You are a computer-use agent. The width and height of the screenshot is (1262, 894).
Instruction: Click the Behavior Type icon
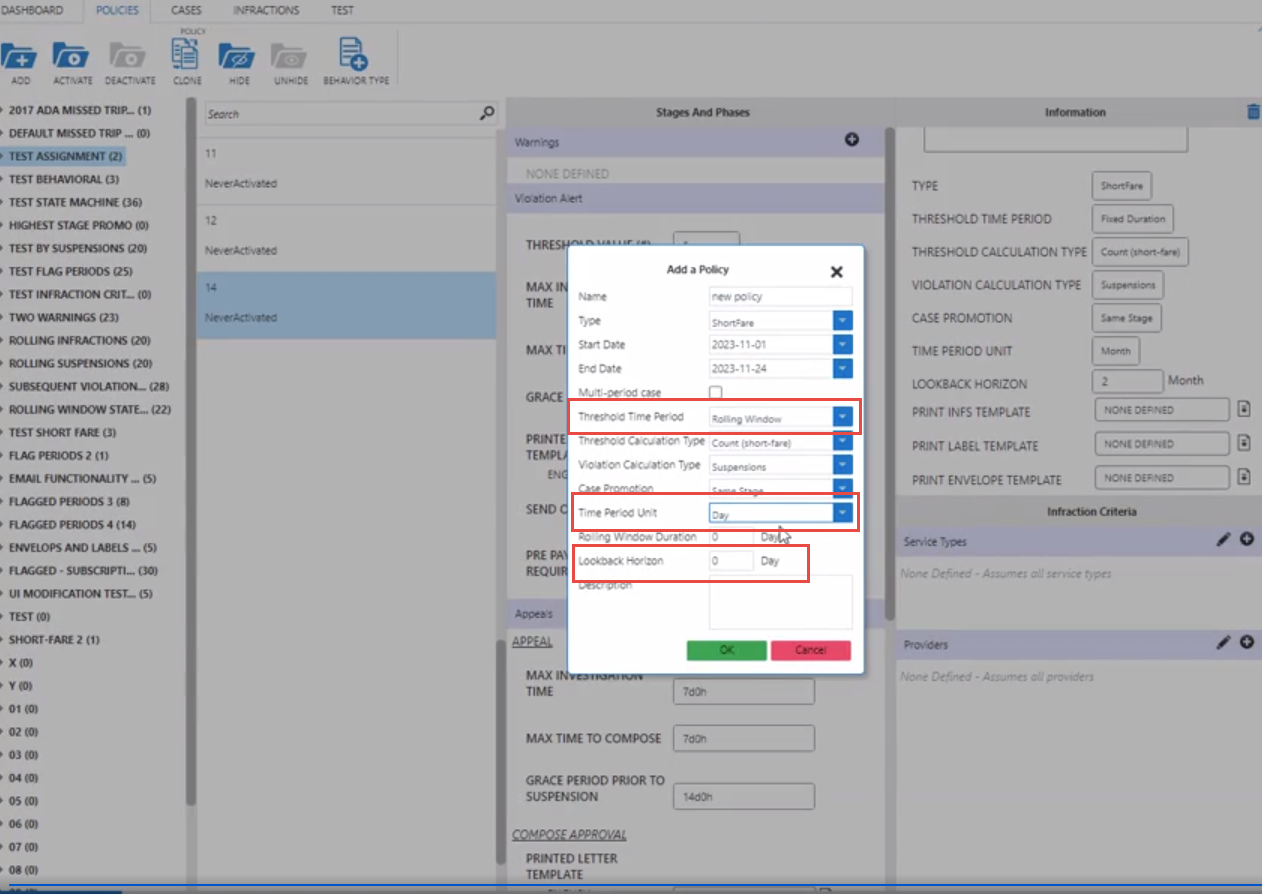(354, 55)
